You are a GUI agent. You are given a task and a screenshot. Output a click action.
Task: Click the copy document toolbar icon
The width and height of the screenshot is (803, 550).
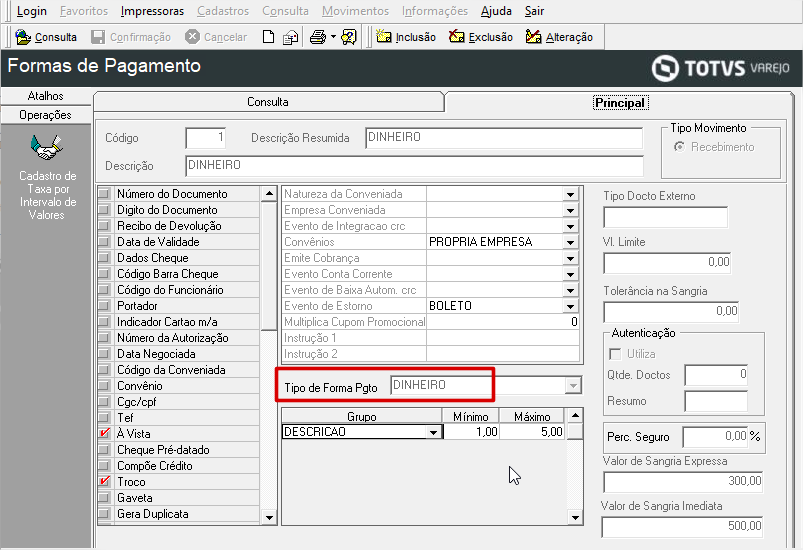tap(291, 37)
